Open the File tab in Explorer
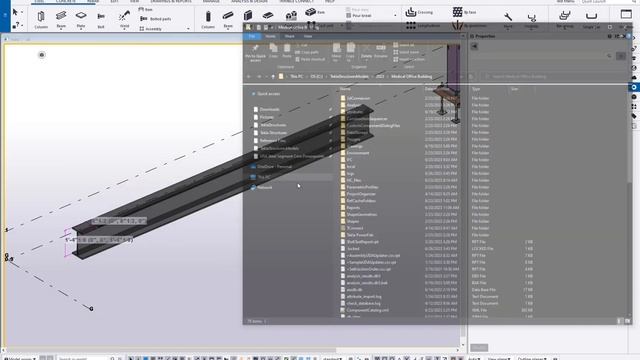The height and width of the screenshot is (360, 640). [252, 36]
